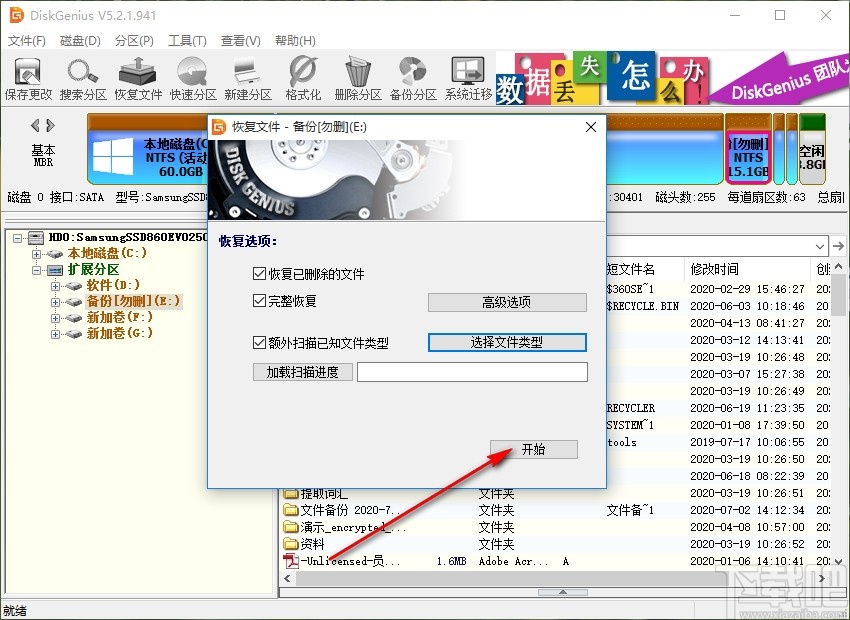Expand the 新加卷(F:) tree node

click(x=55, y=318)
